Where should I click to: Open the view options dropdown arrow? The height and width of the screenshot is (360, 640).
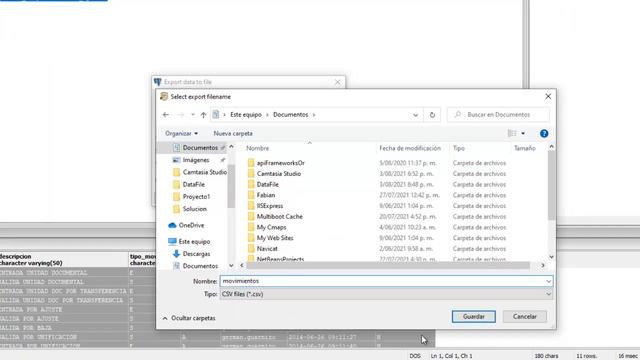point(523,133)
